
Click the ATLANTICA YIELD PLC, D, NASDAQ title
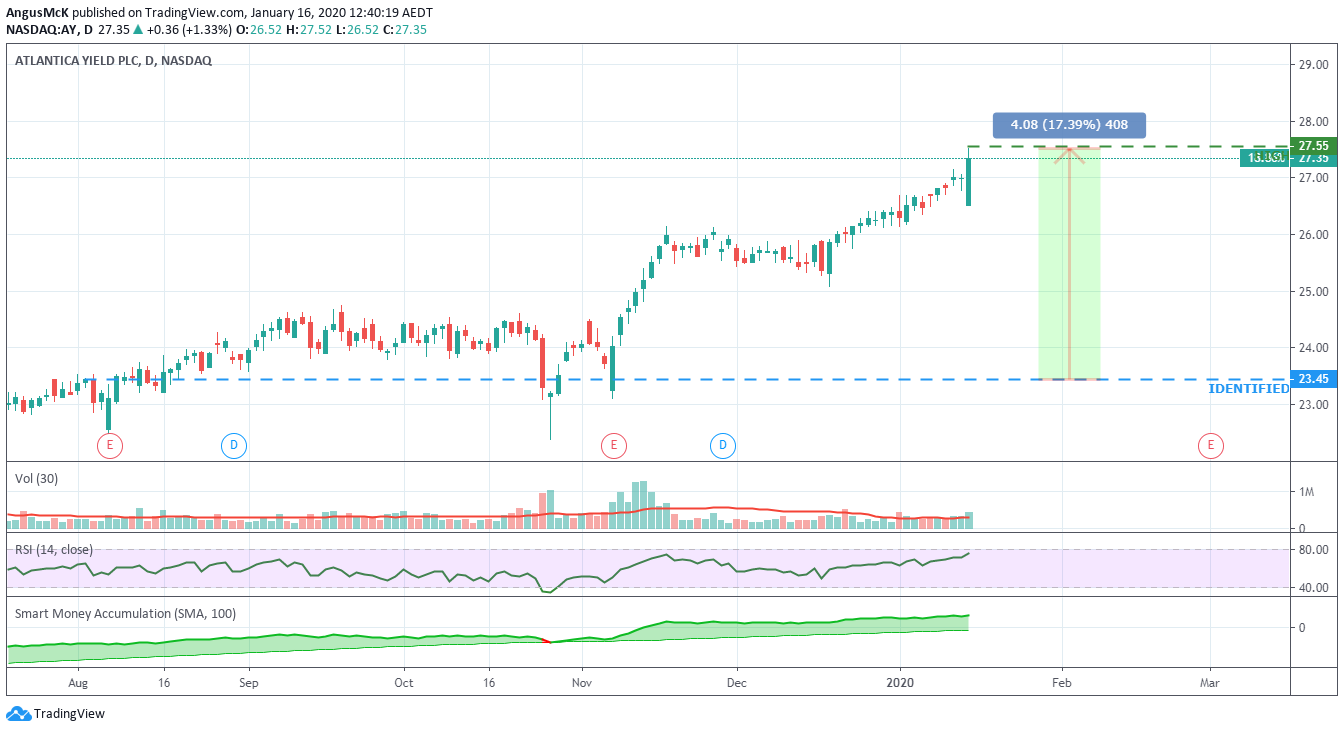pyautogui.click(x=113, y=60)
